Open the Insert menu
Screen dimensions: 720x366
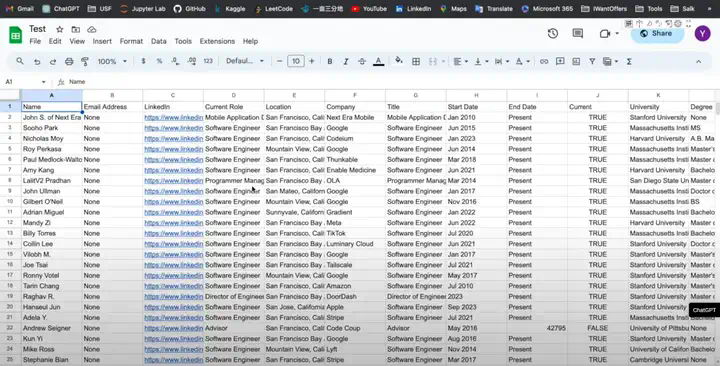(x=102, y=41)
